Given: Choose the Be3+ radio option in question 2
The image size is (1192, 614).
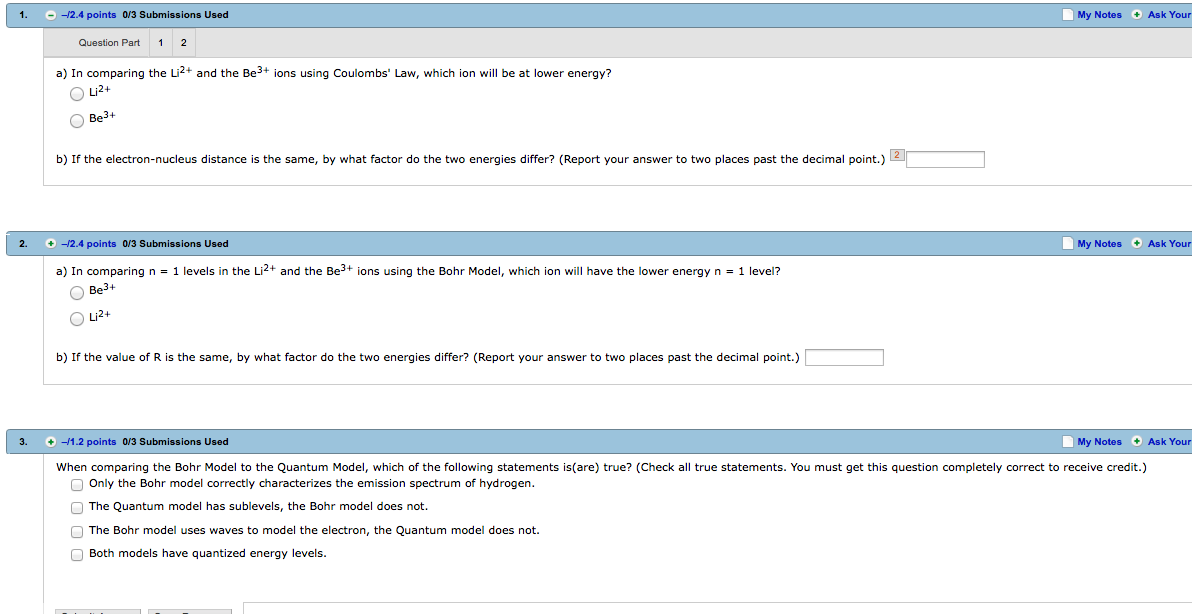Looking at the screenshot, I should coord(77,293).
